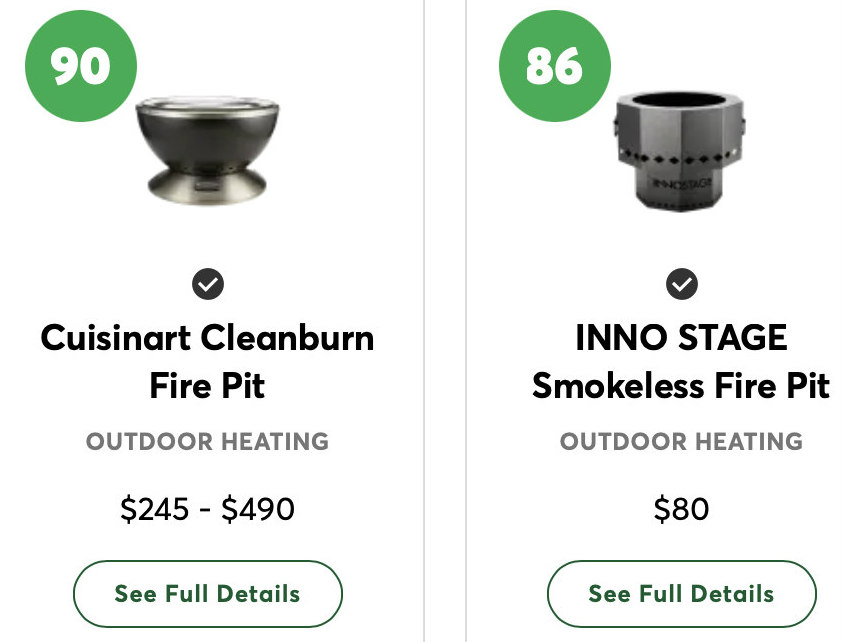Screen dimensions: 843x642
Task: Click the number 86 in rating circle
Action: click(554, 66)
